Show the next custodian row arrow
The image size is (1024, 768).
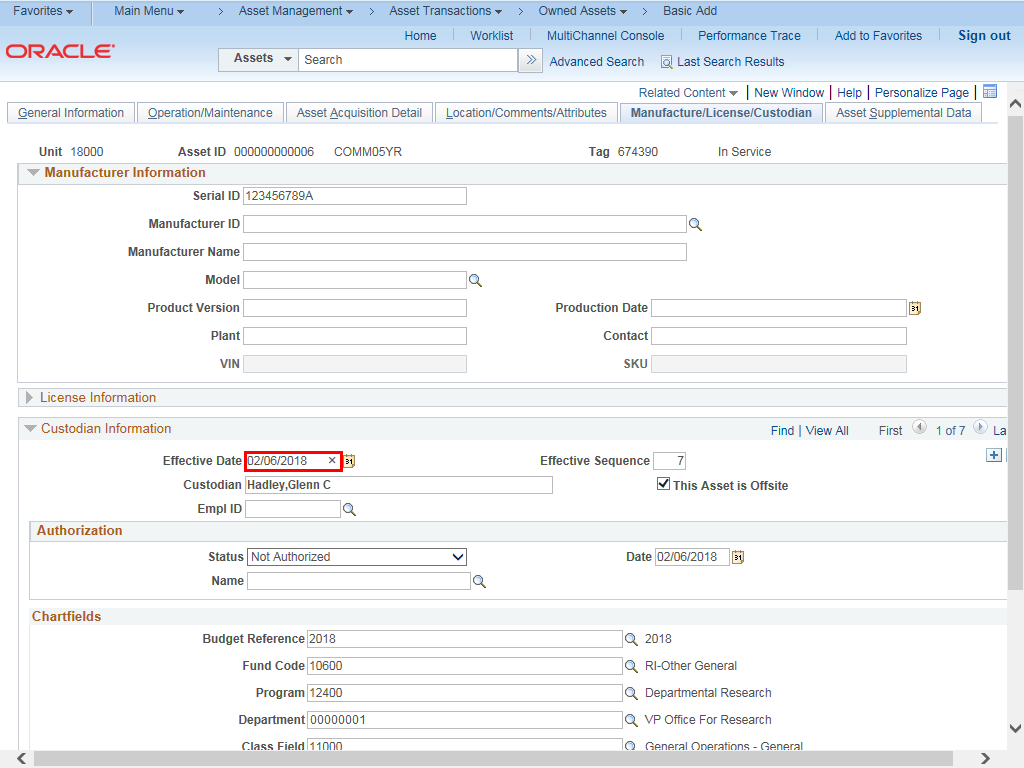pos(979,428)
